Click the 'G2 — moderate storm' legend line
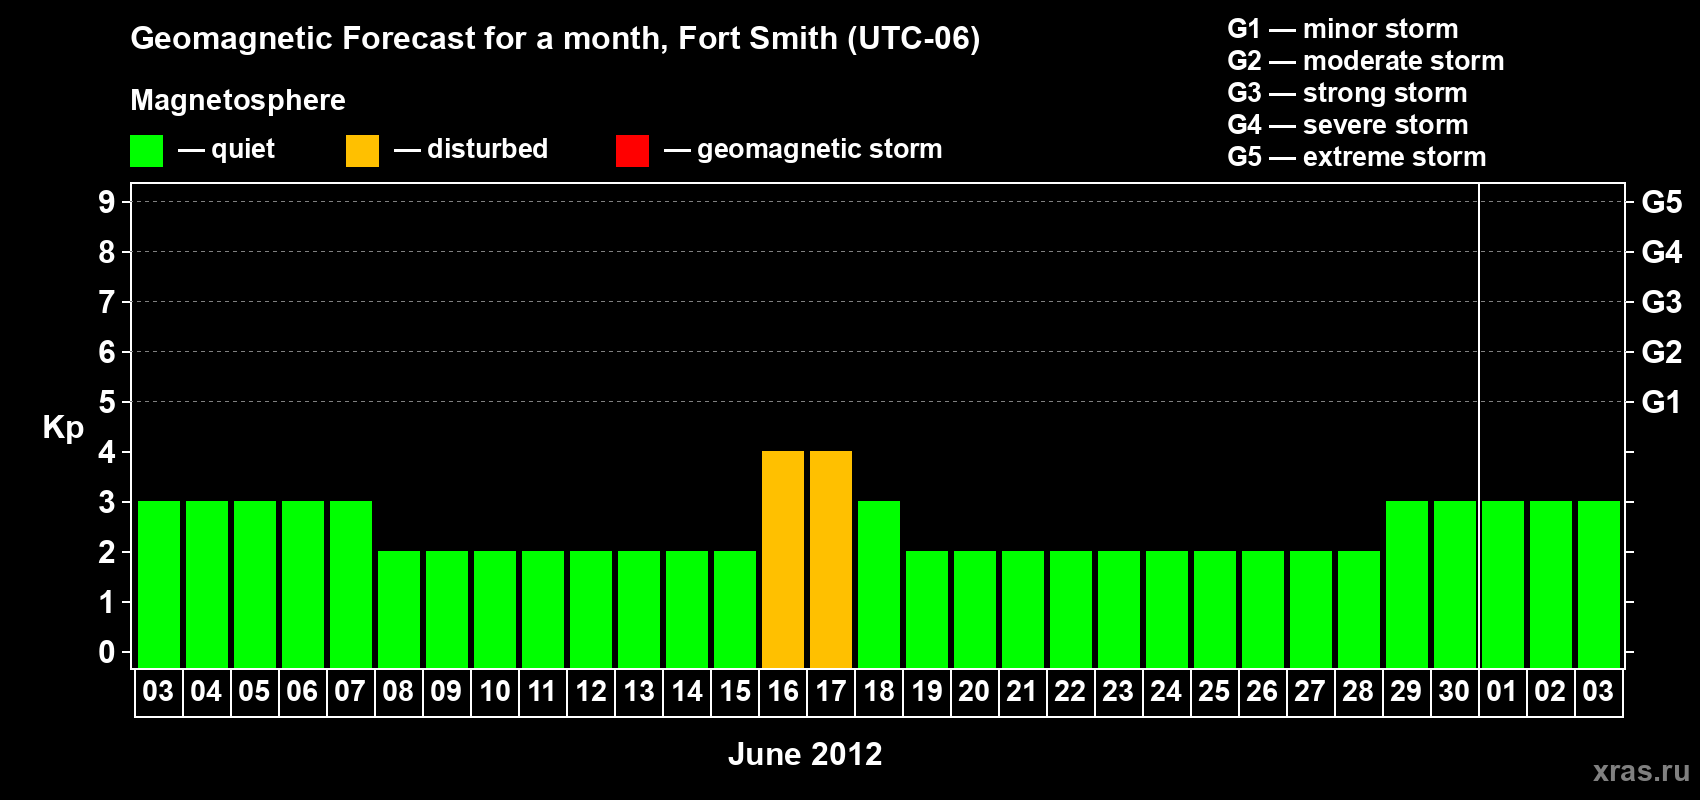The width and height of the screenshot is (1700, 800). 1366,61
